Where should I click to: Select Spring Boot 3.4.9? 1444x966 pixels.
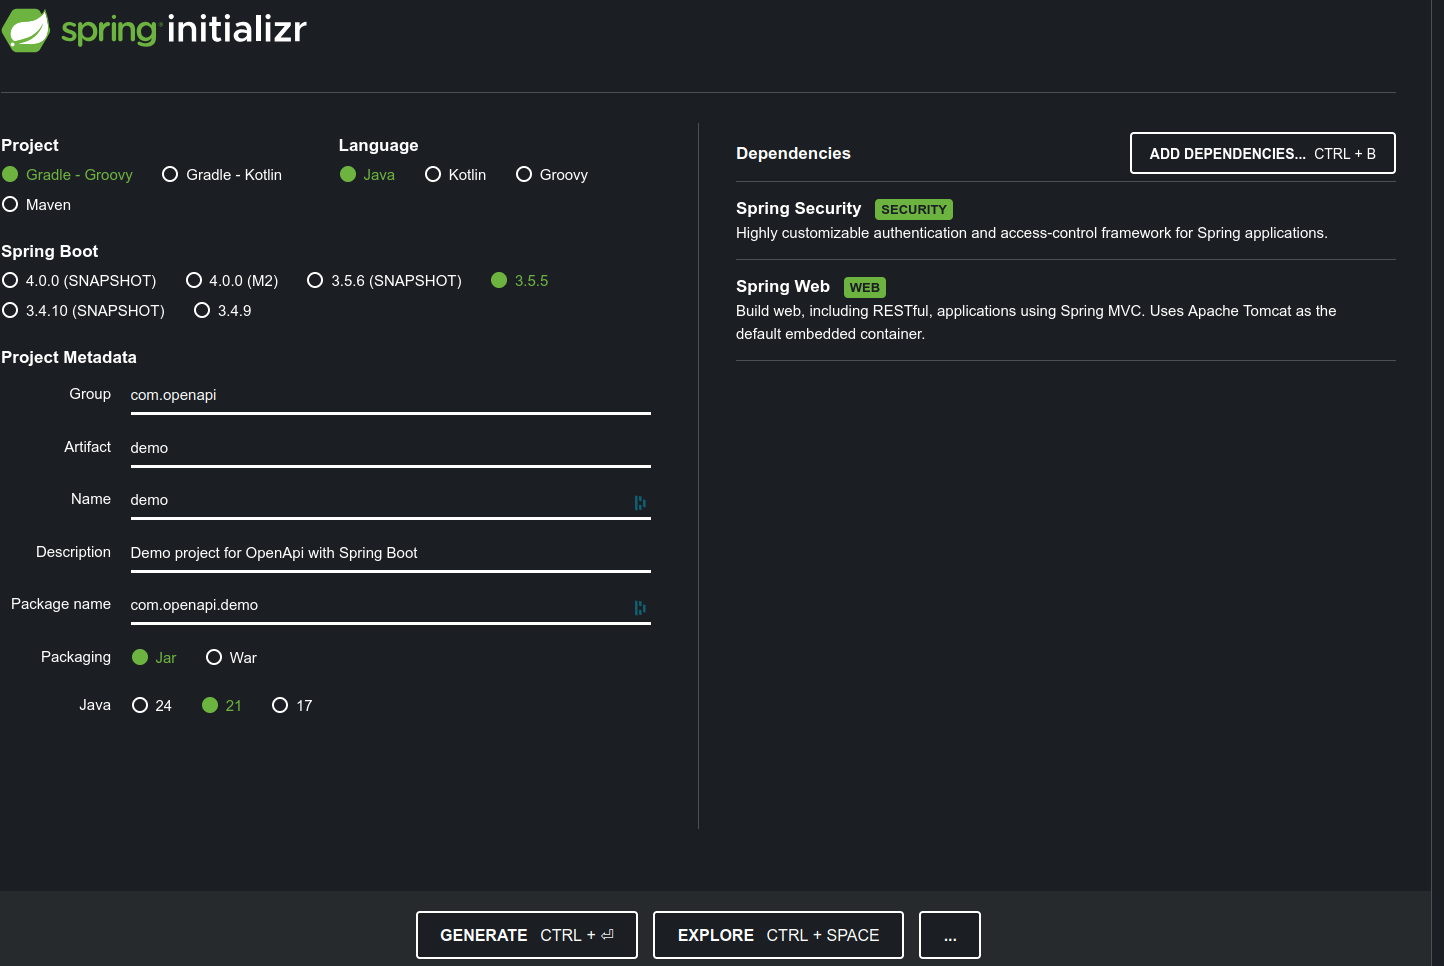click(223, 310)
